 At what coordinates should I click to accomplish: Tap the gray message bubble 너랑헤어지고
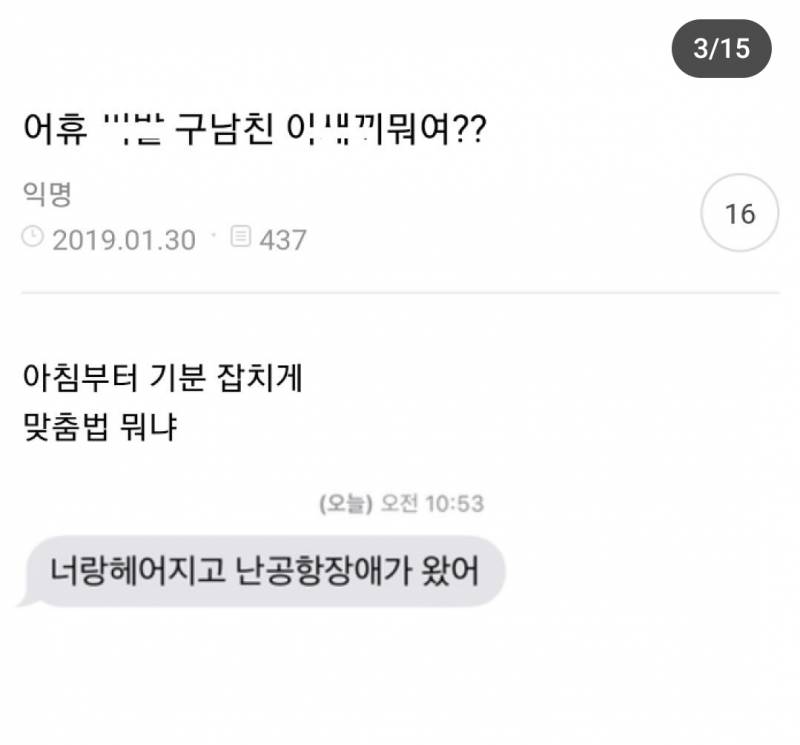click(x=265, y=571)
